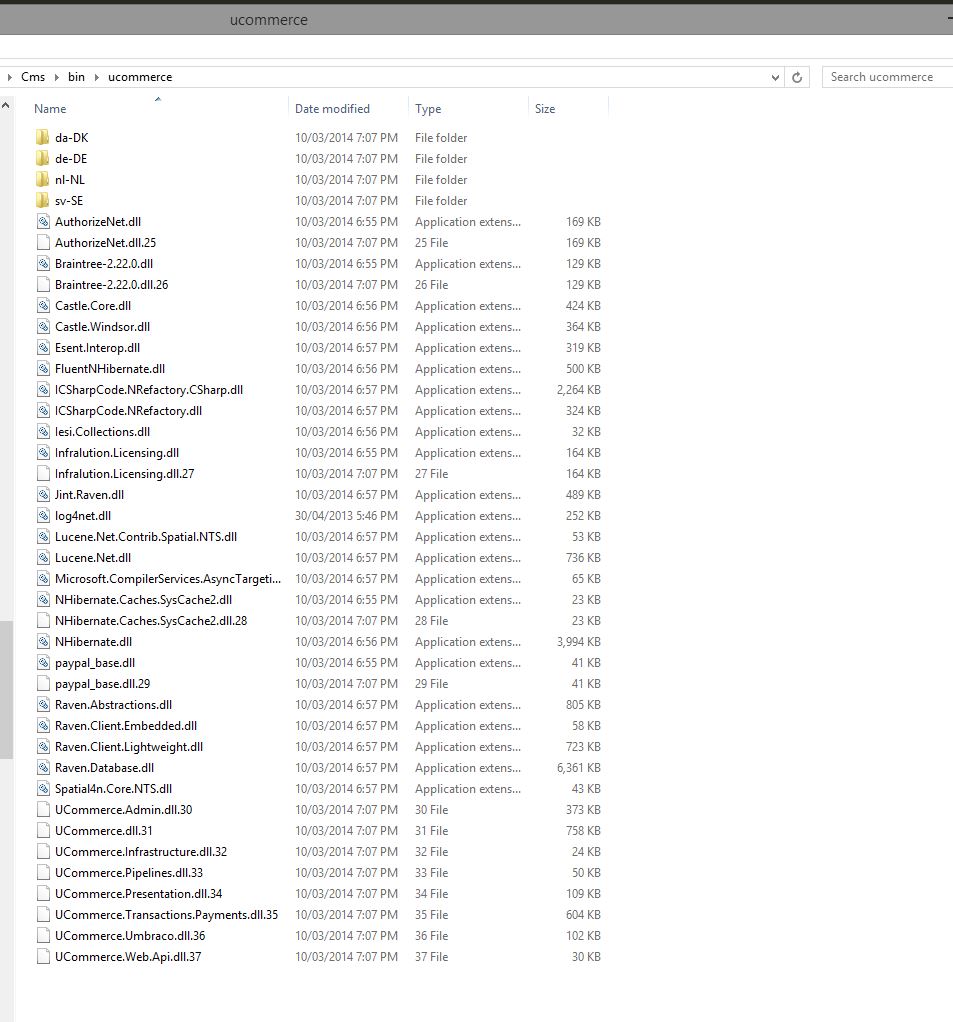Open the address bar history dropdown

click(775, 77)
